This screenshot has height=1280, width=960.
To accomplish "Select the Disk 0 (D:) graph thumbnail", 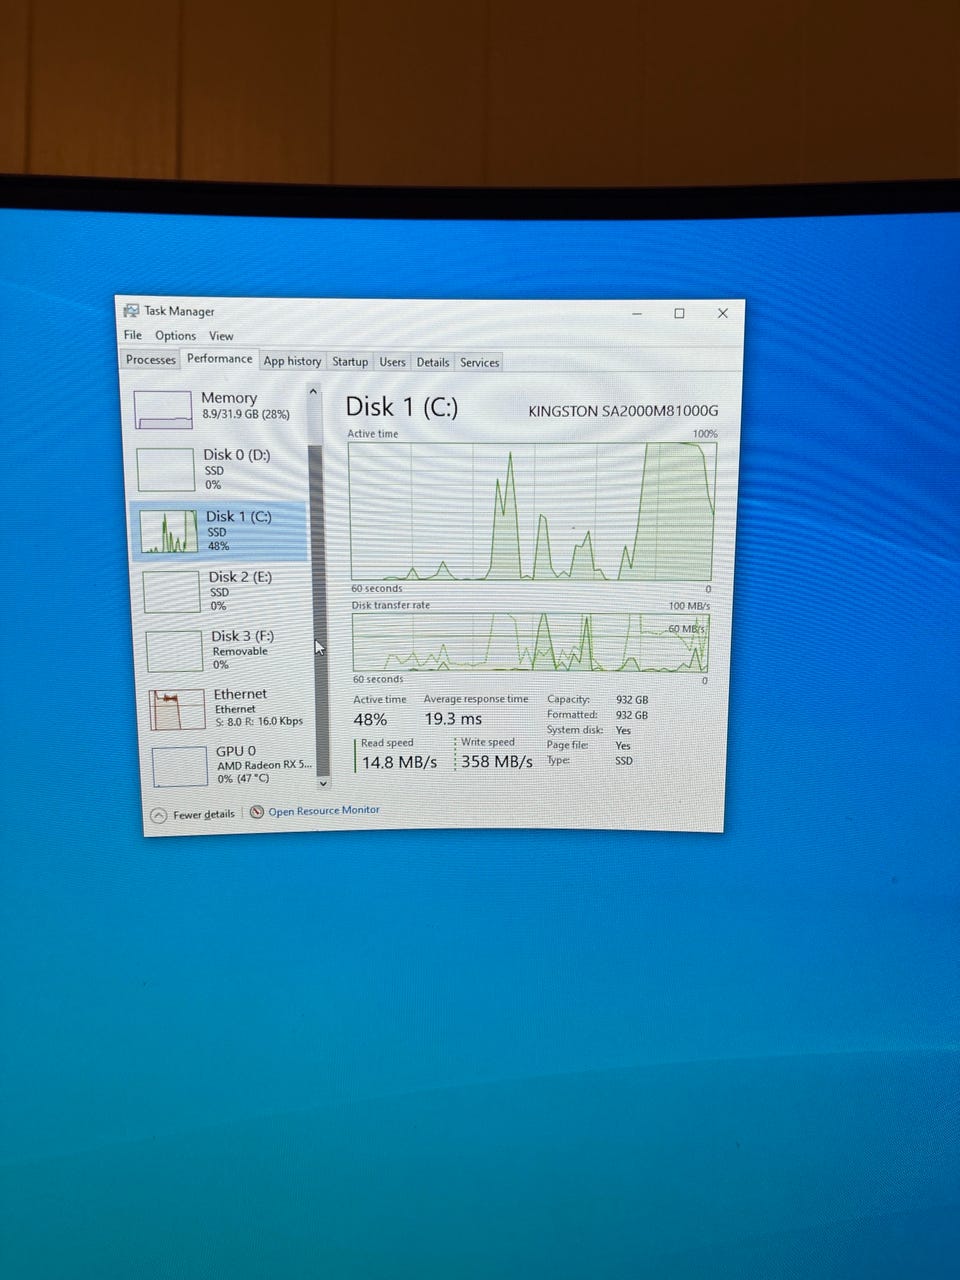I will [x=166, y=469].
